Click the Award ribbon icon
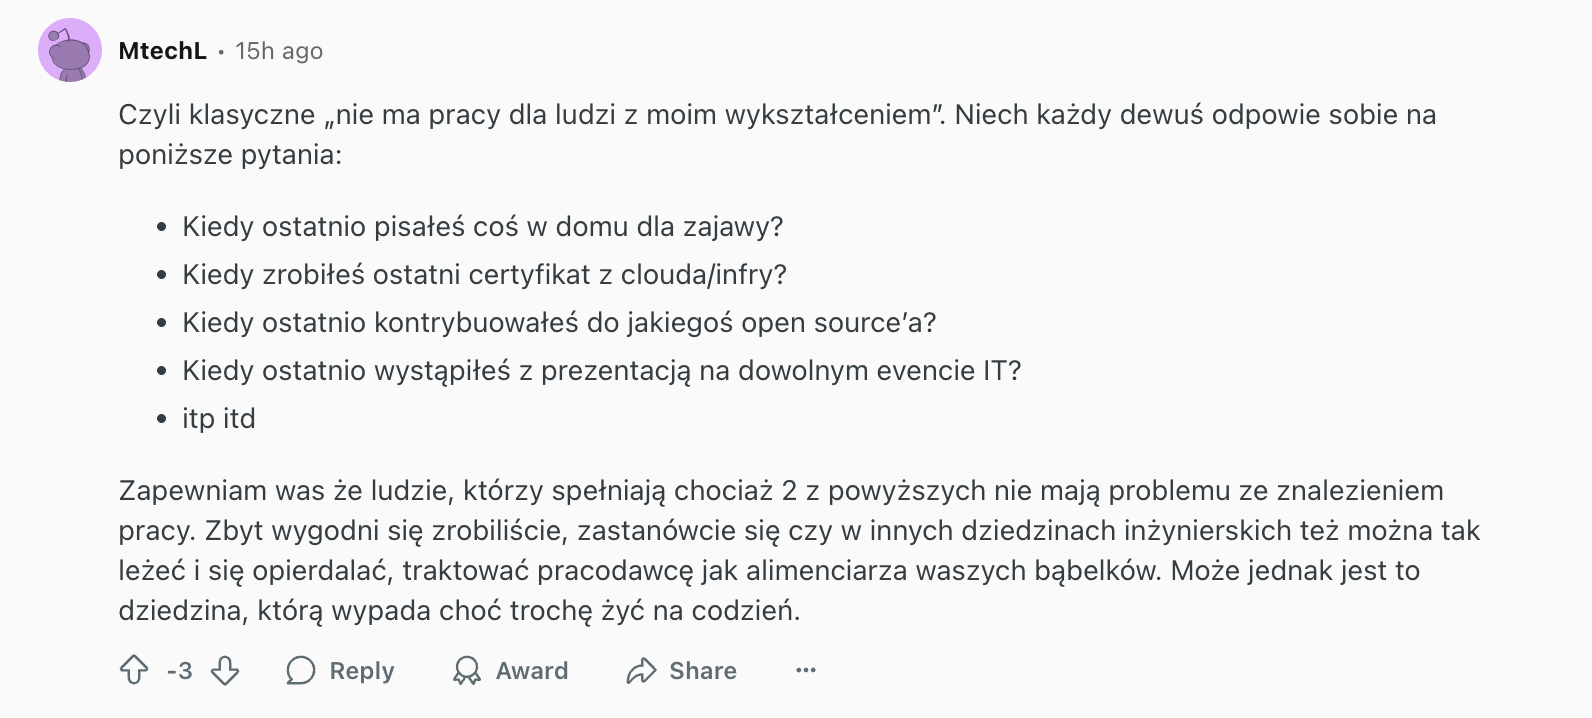 pyautogui.click(x=467, y=670)
